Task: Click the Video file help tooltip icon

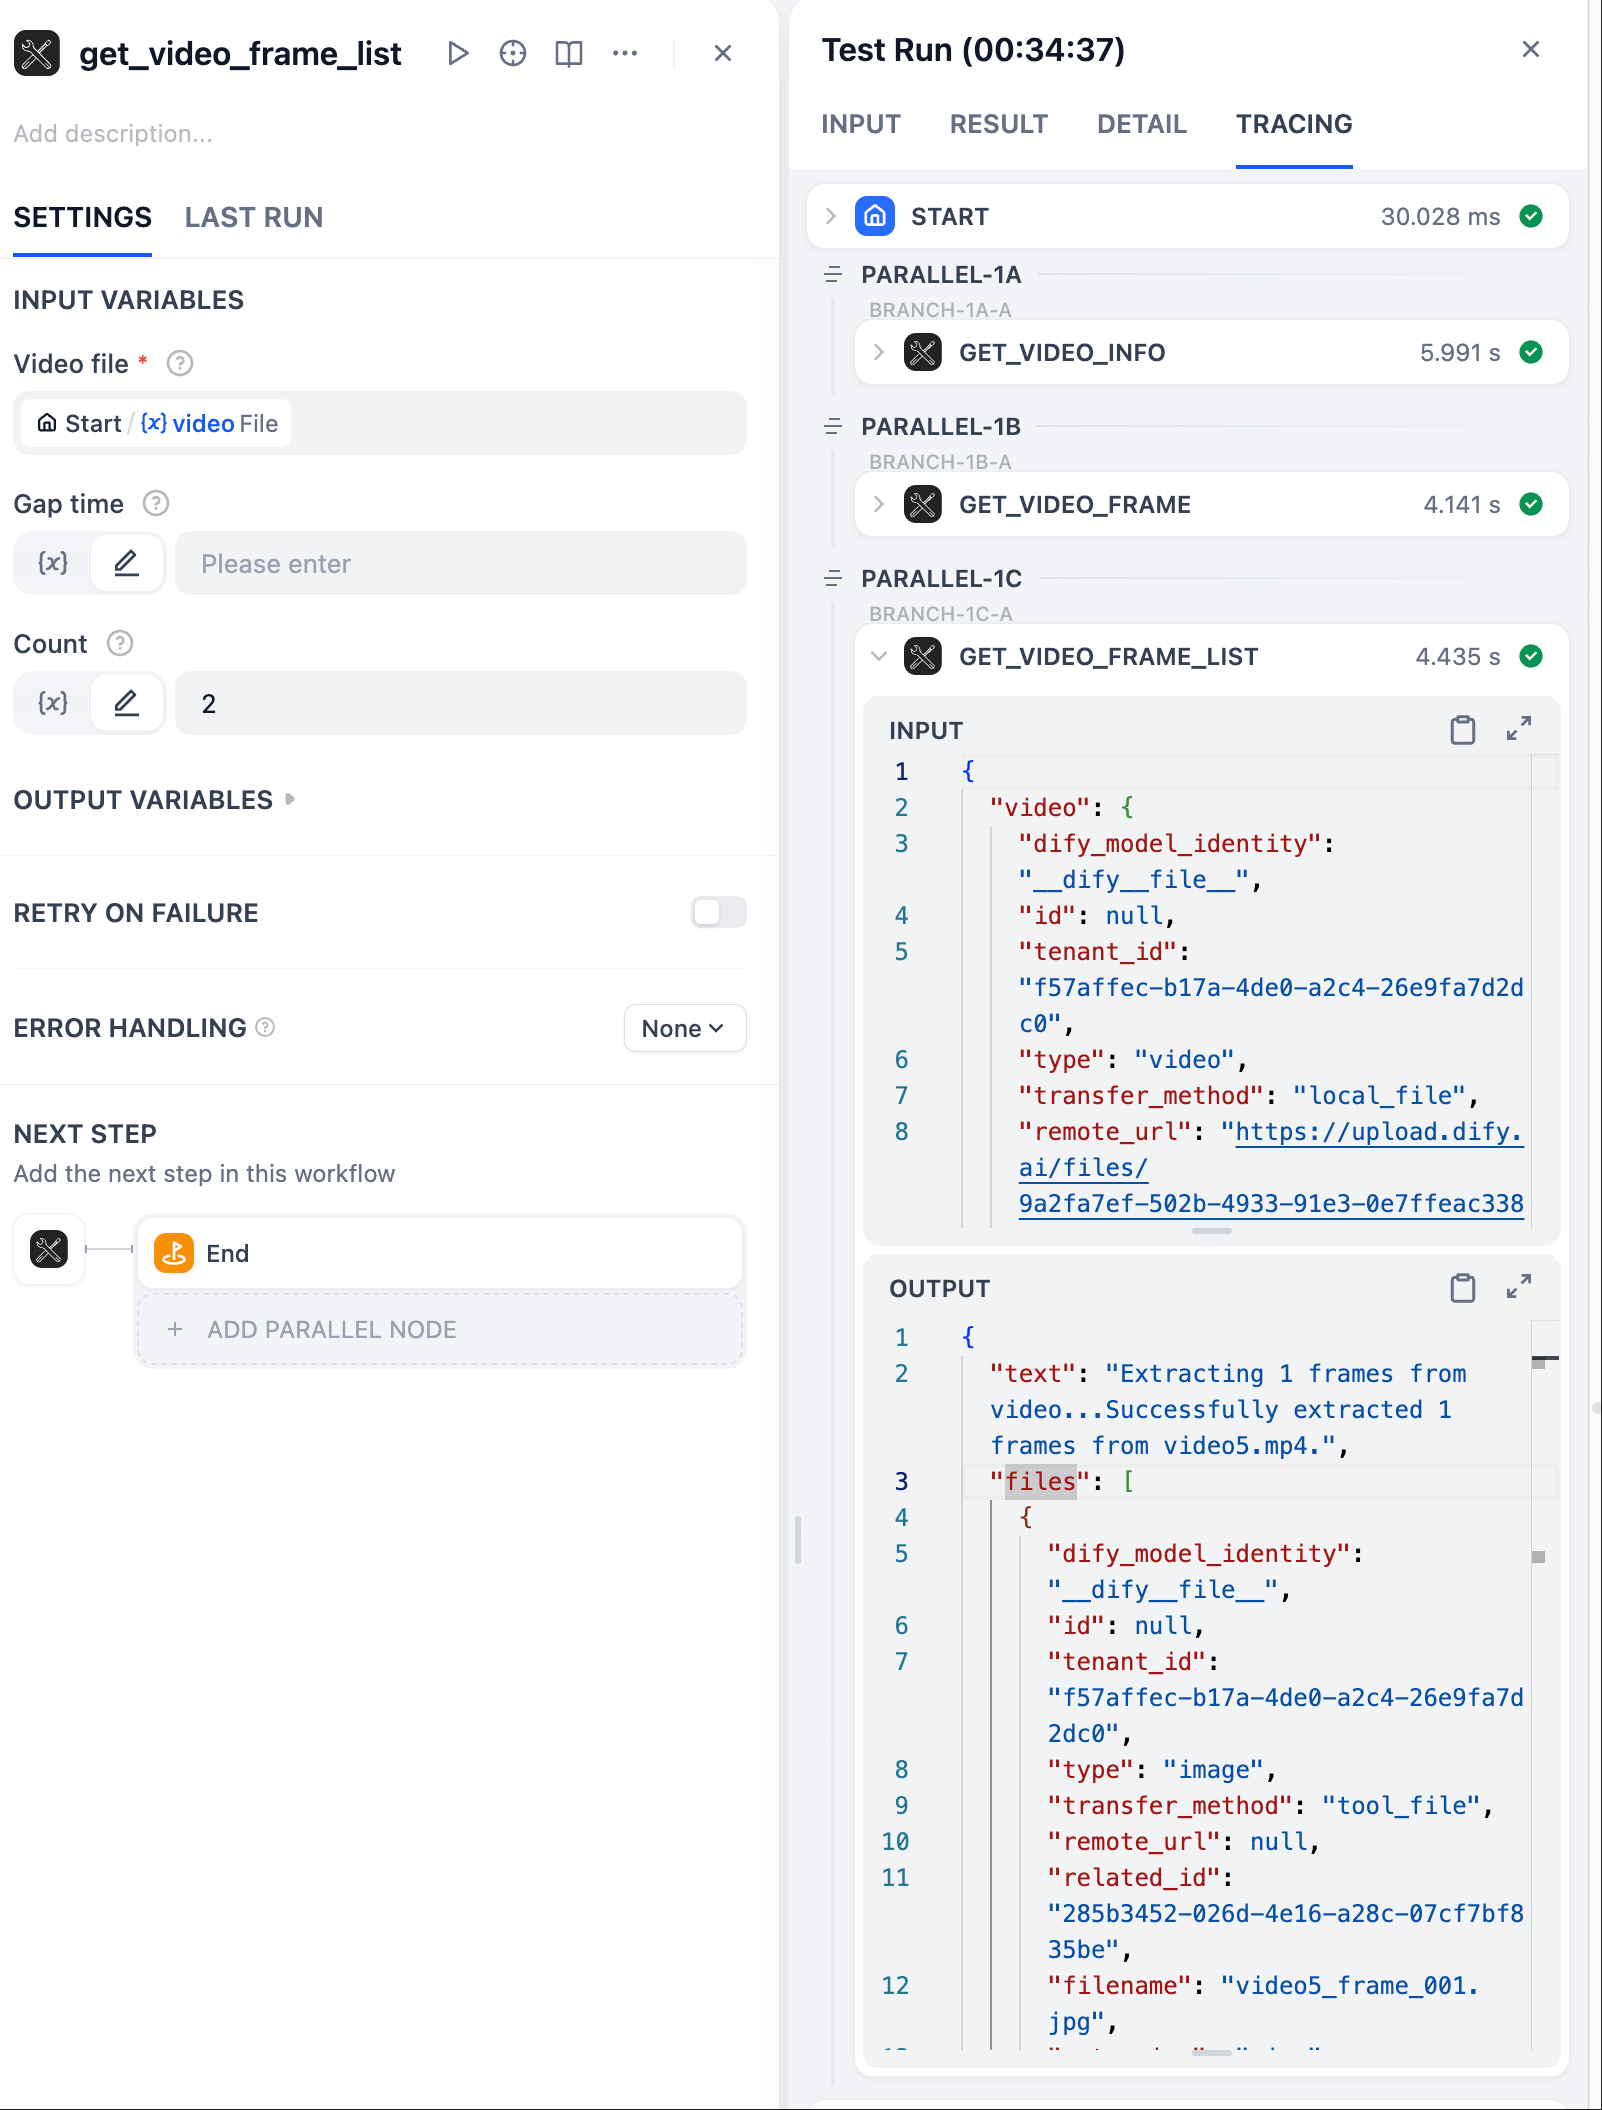Action: (180, 363)
